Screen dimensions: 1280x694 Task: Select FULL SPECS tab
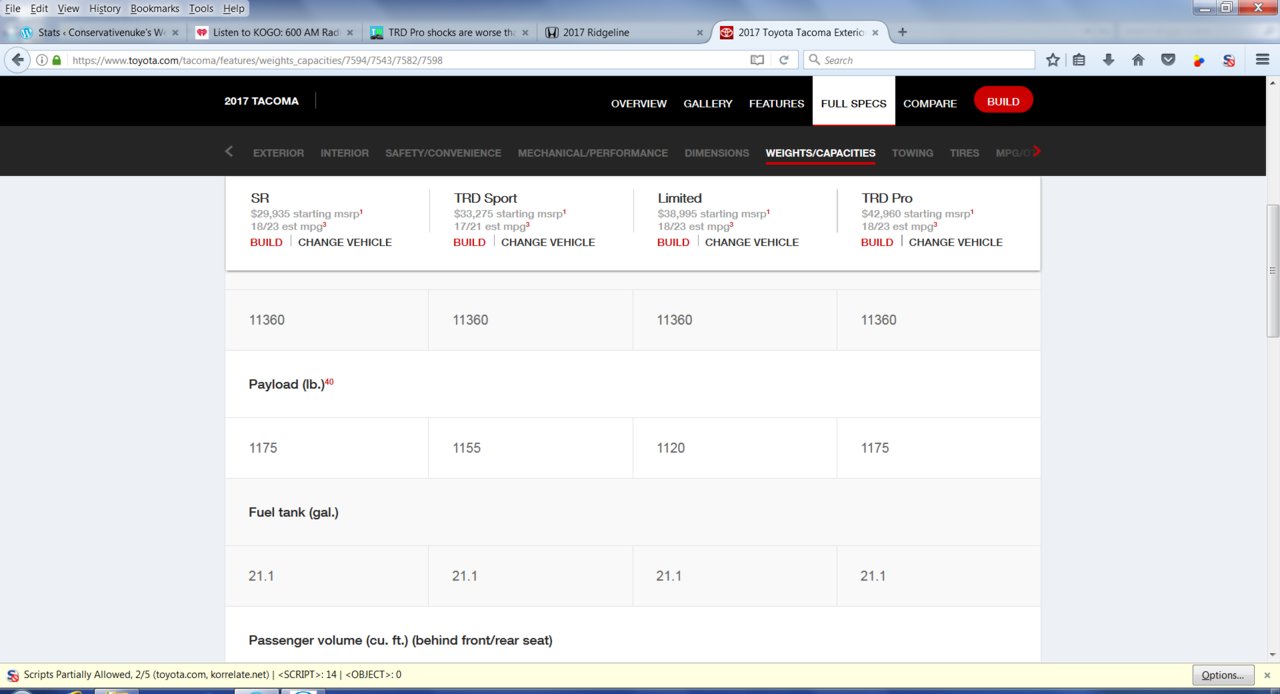tap(854, 102)
